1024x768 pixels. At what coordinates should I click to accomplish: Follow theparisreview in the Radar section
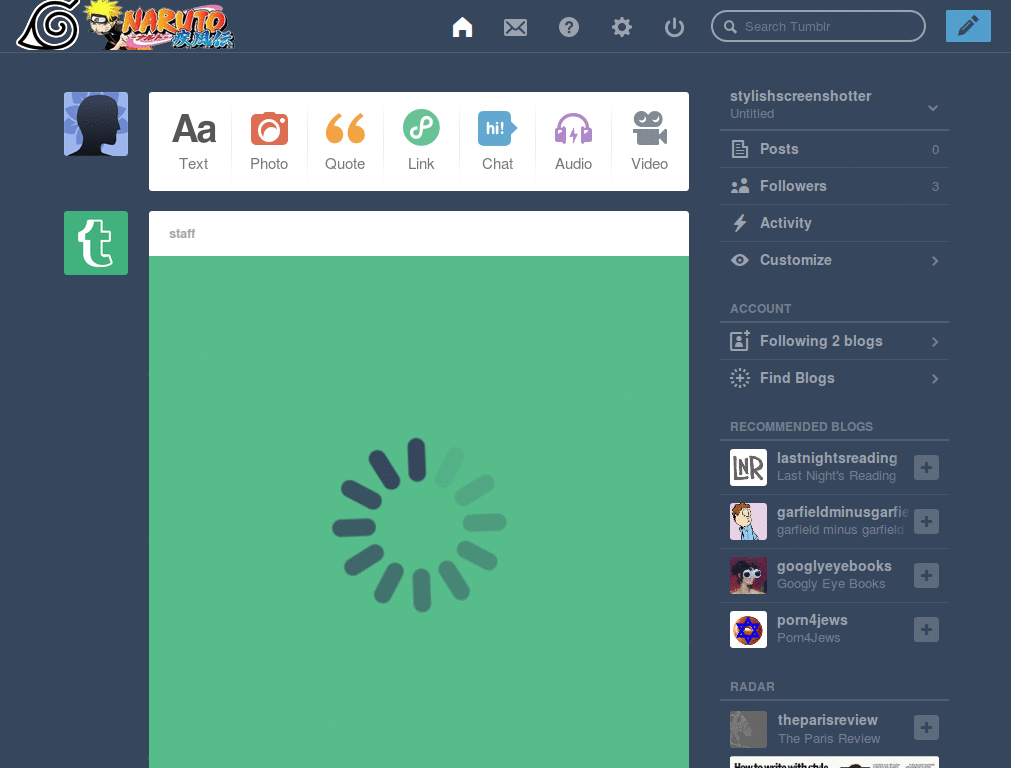(928, 727)
